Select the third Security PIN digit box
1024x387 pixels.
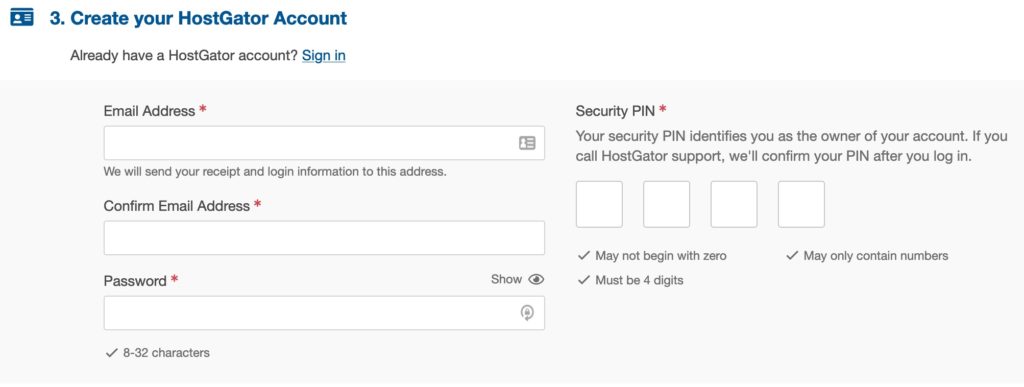(734, 204)
